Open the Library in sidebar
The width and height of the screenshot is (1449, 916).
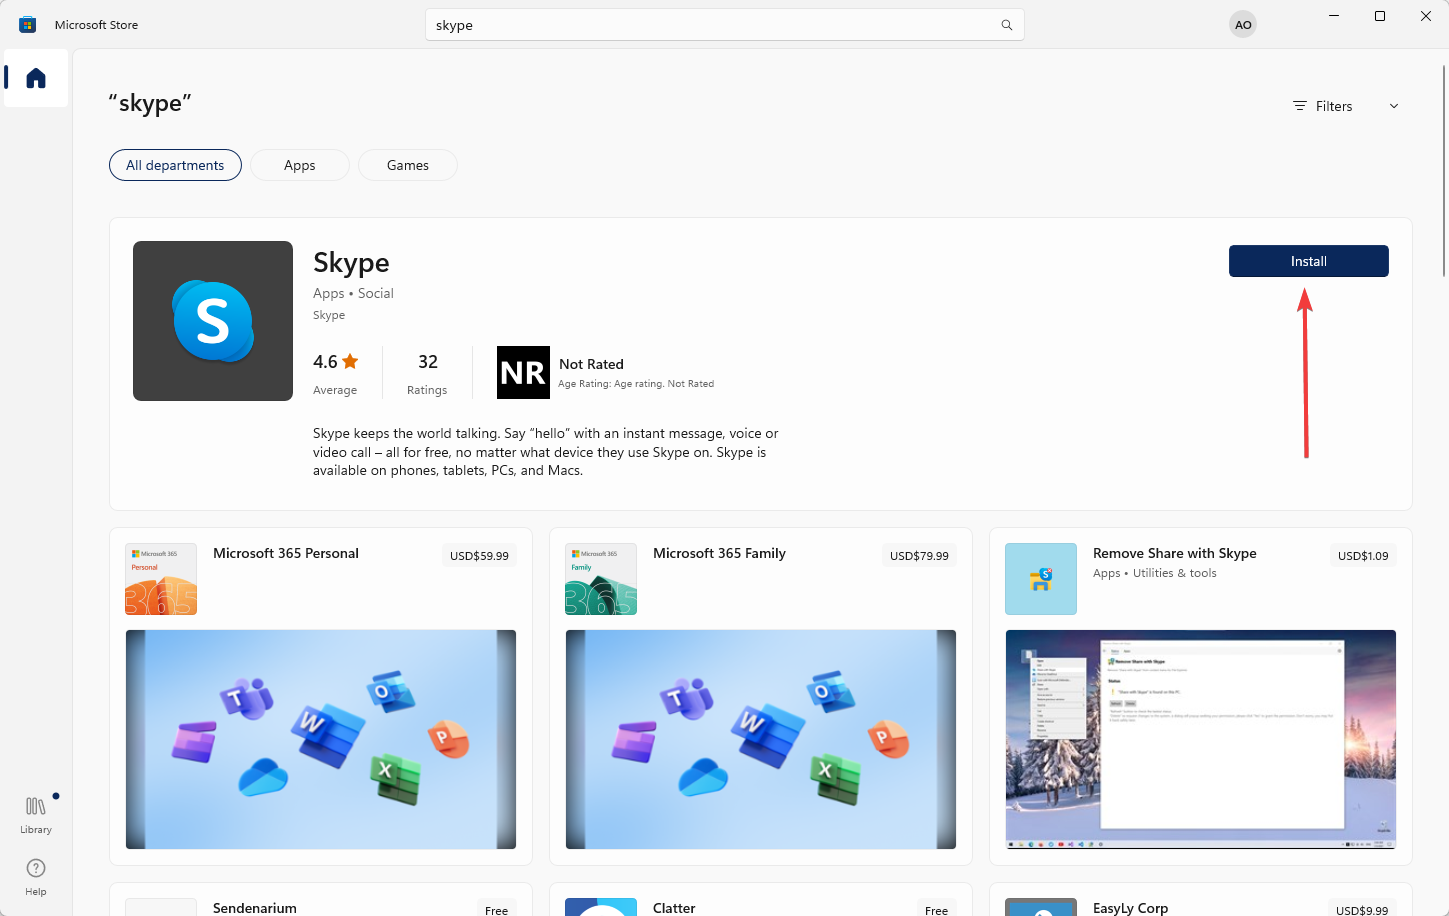(x=36, y=814)
